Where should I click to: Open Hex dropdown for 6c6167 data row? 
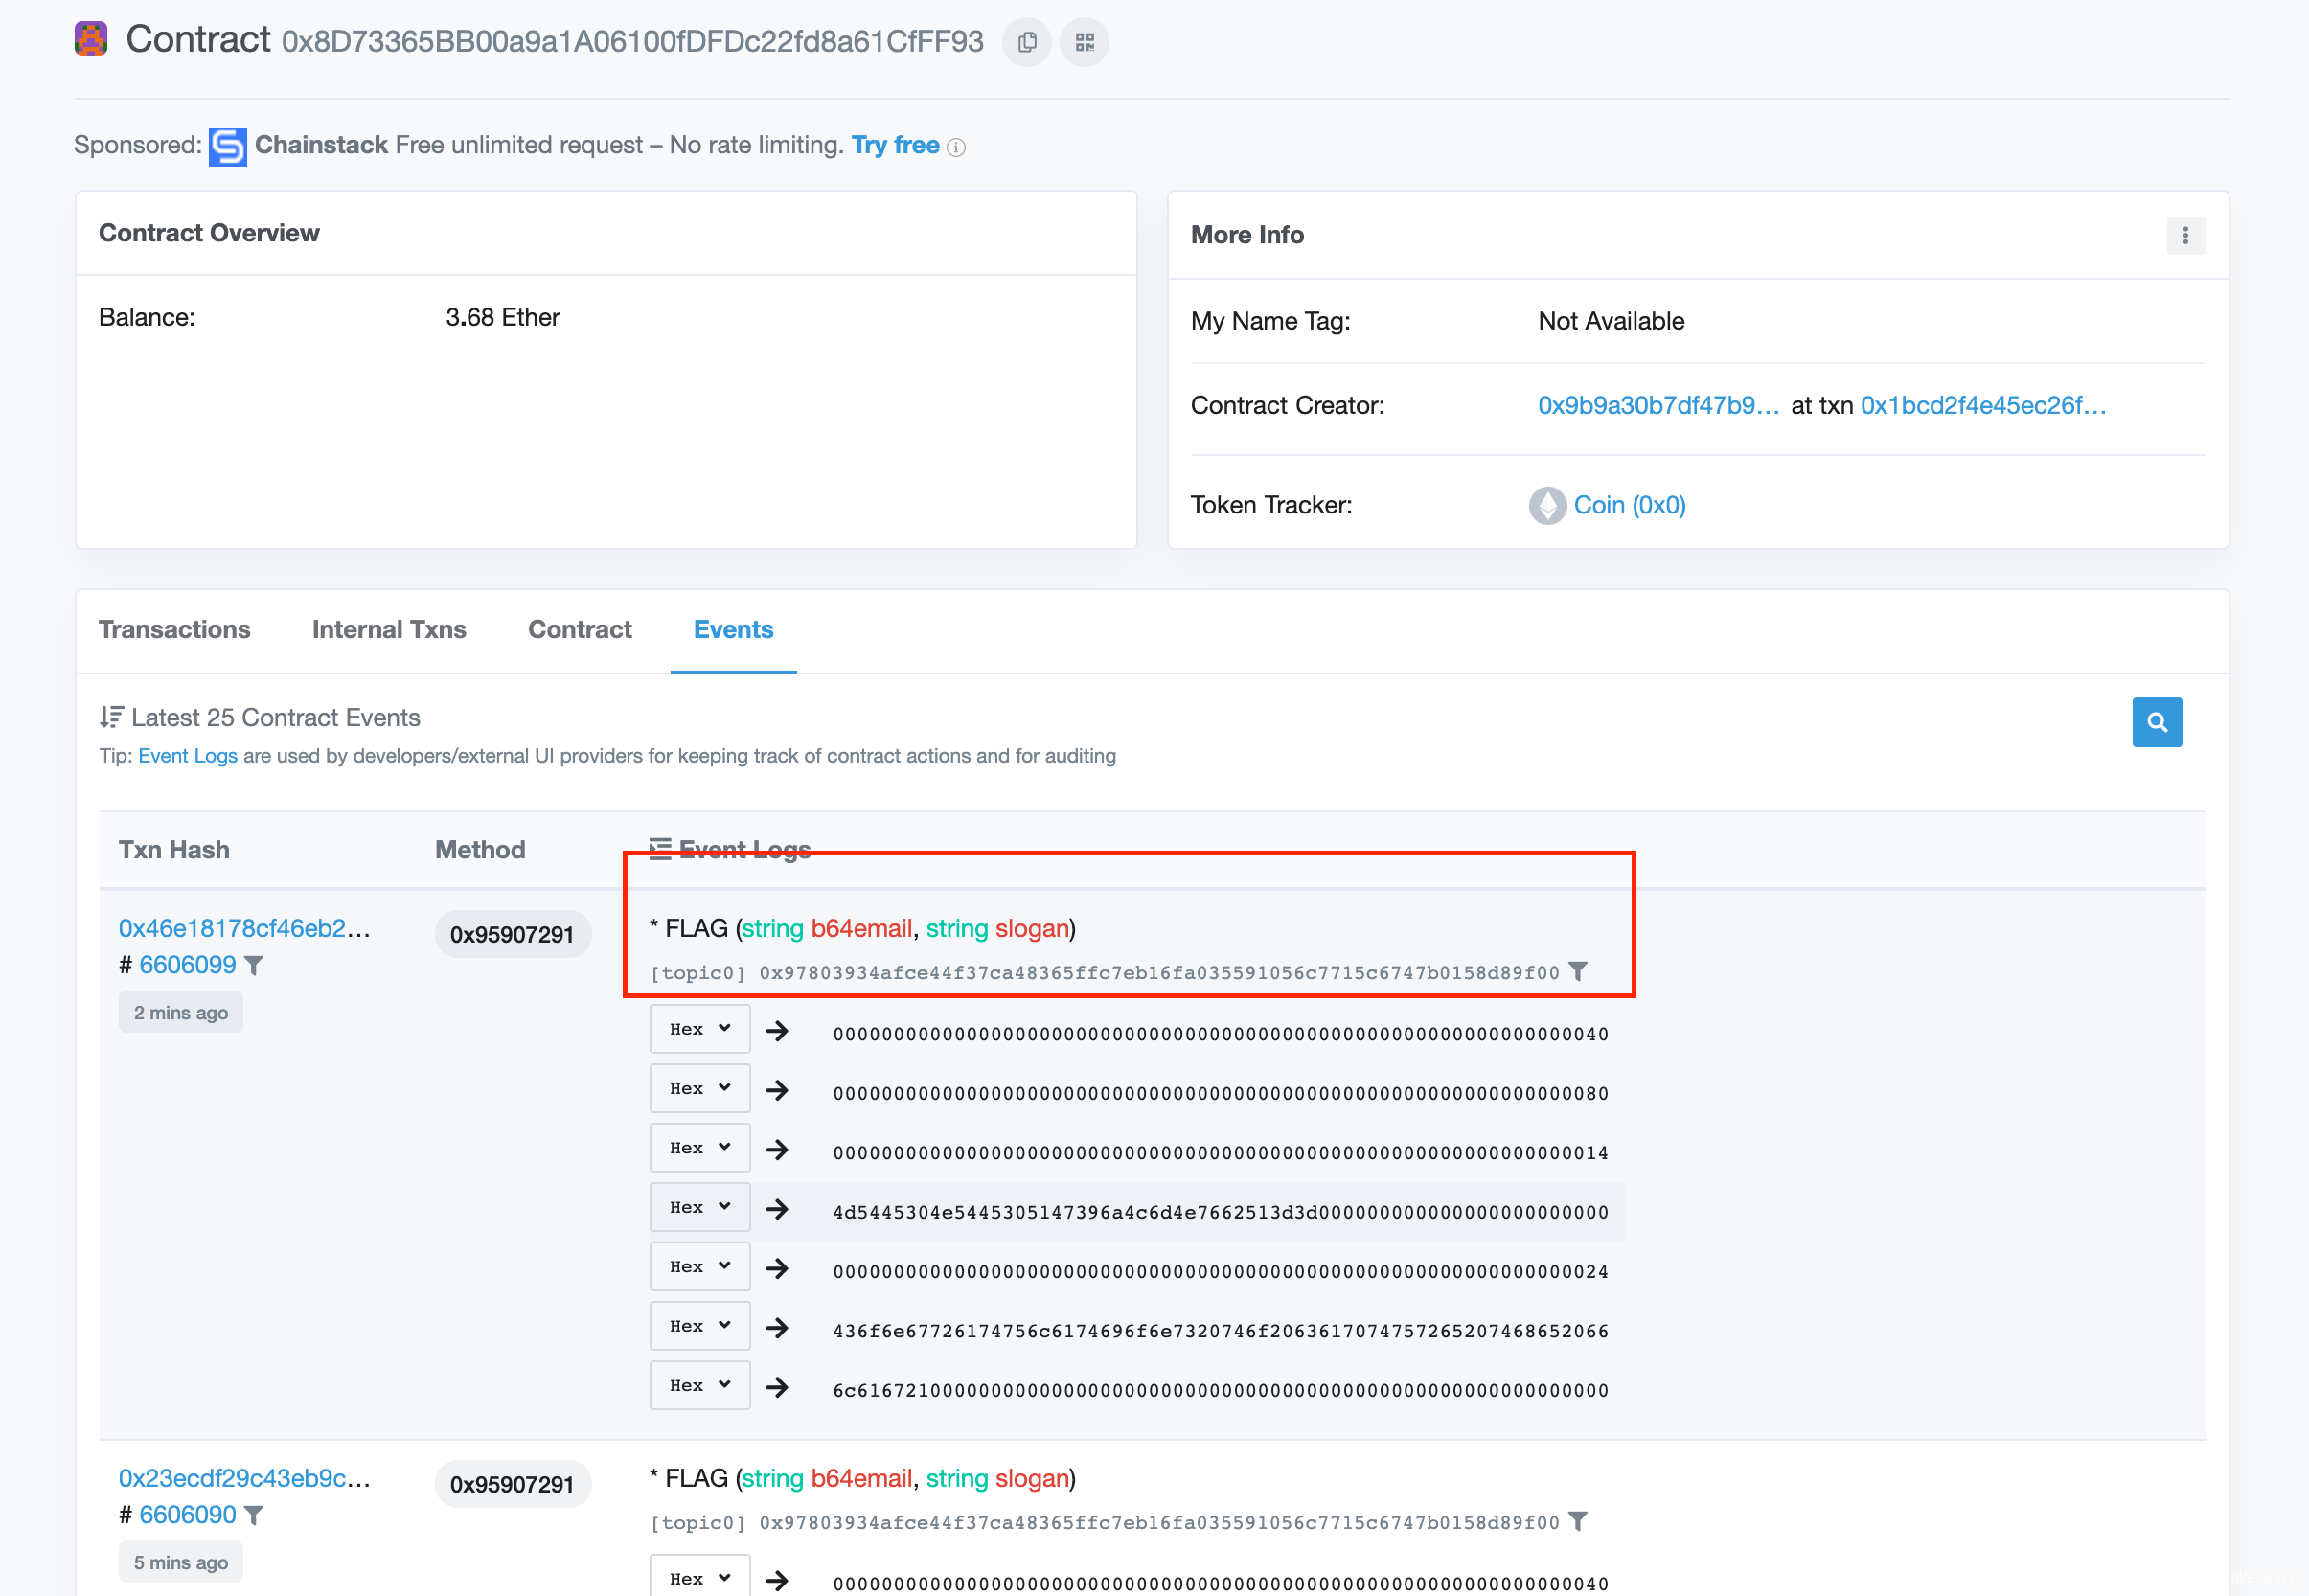click(699, 1385)
